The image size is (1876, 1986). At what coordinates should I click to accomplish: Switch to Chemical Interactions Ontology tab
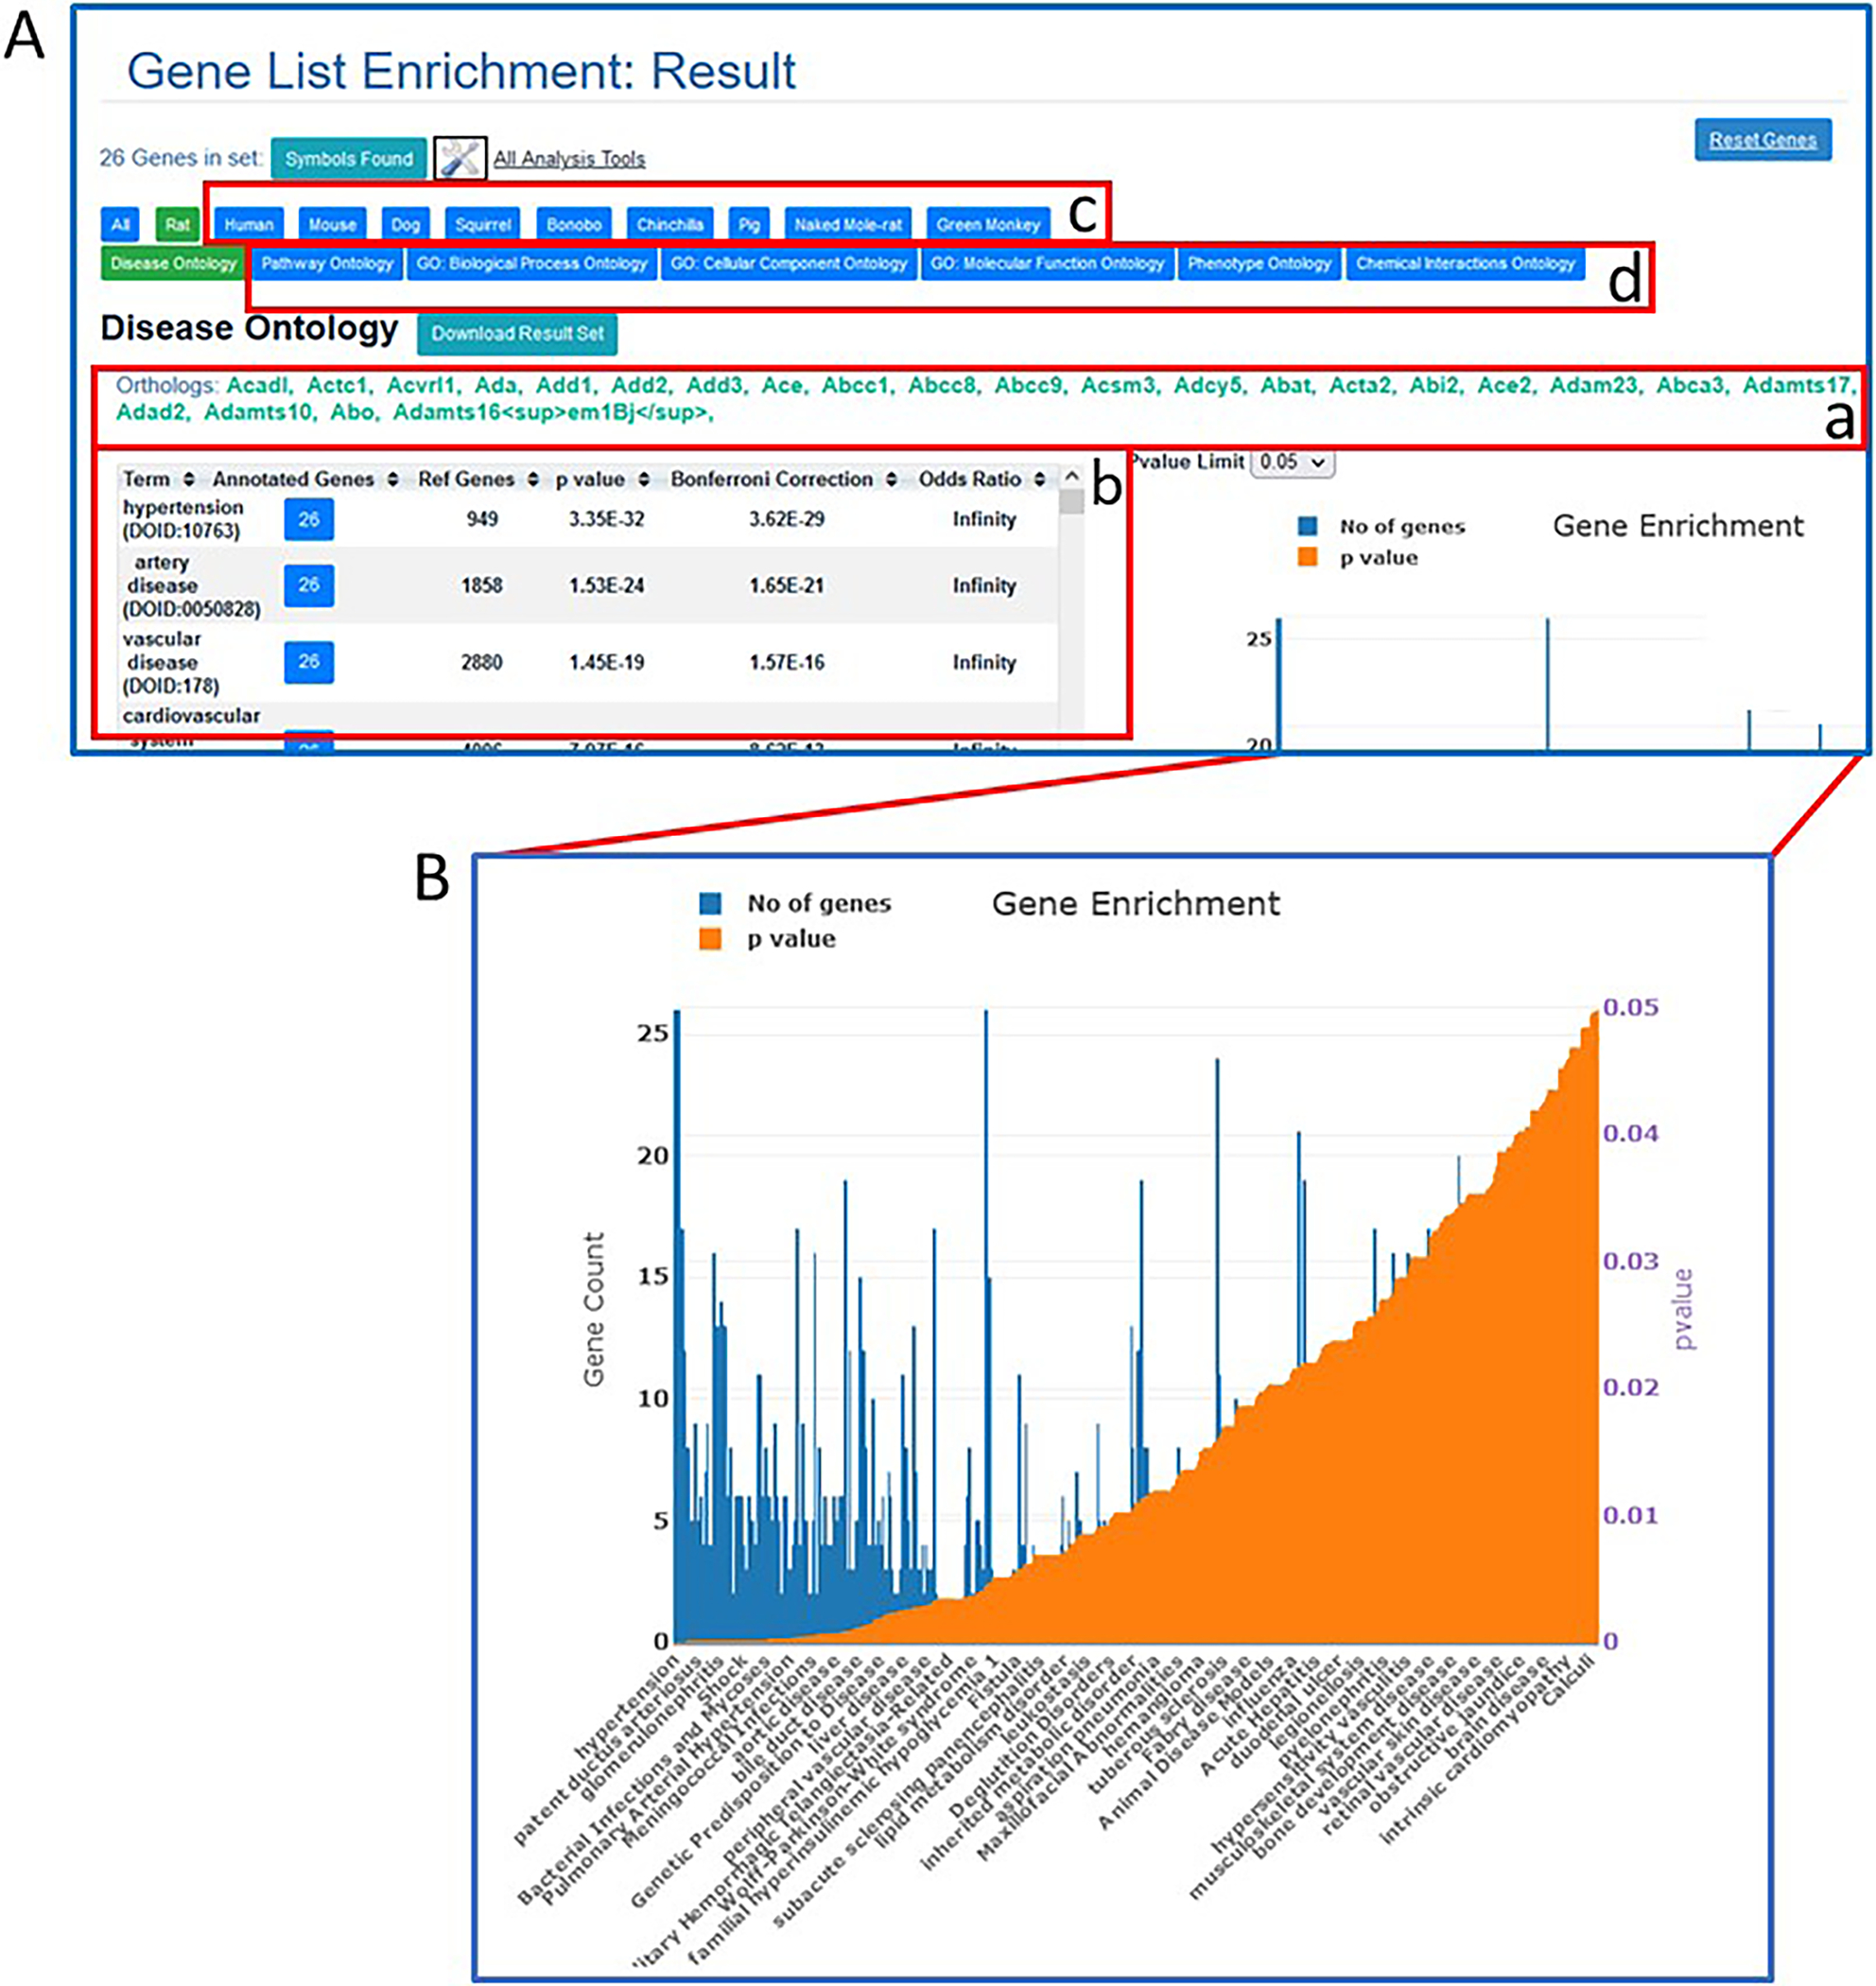point(1465,263)
